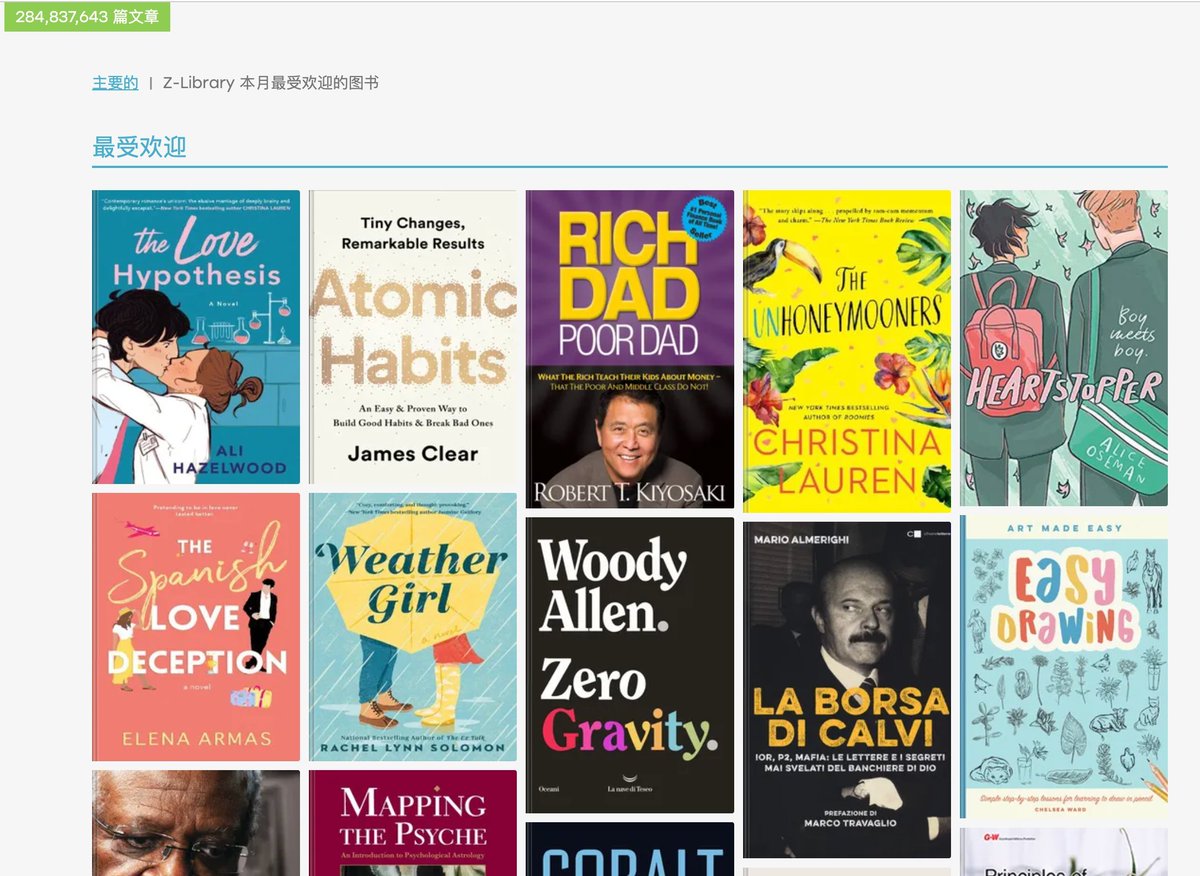The height and width of the screenshot is (876, 1200).
Task: Click the Z-Library 本月最受欢迎的图书 breadcrumb text
Action: [x=271, y=83]
